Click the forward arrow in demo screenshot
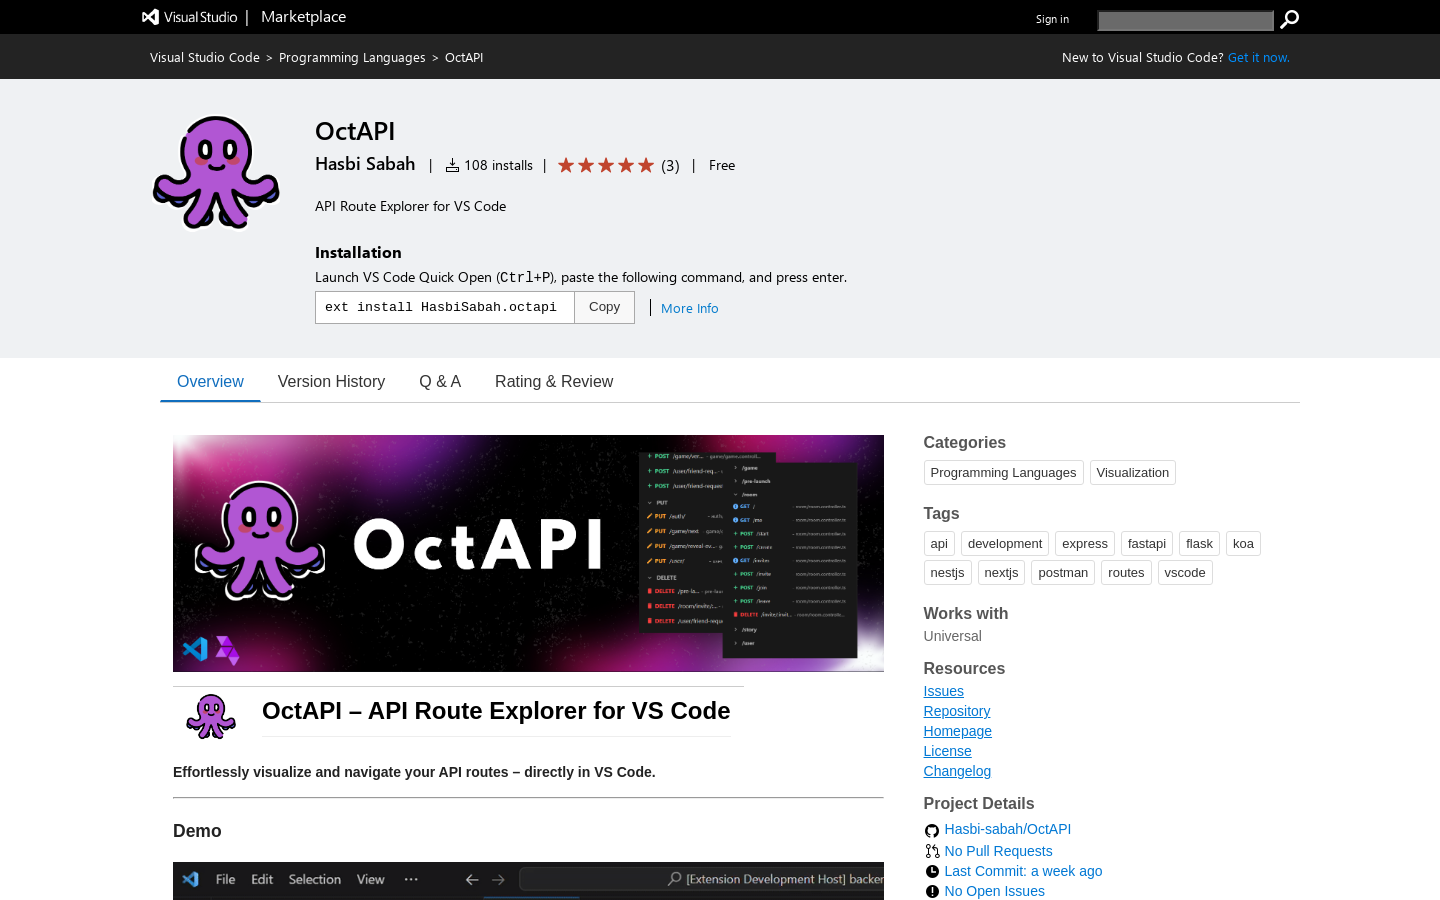1440x900 pixels. coord(498,880)
